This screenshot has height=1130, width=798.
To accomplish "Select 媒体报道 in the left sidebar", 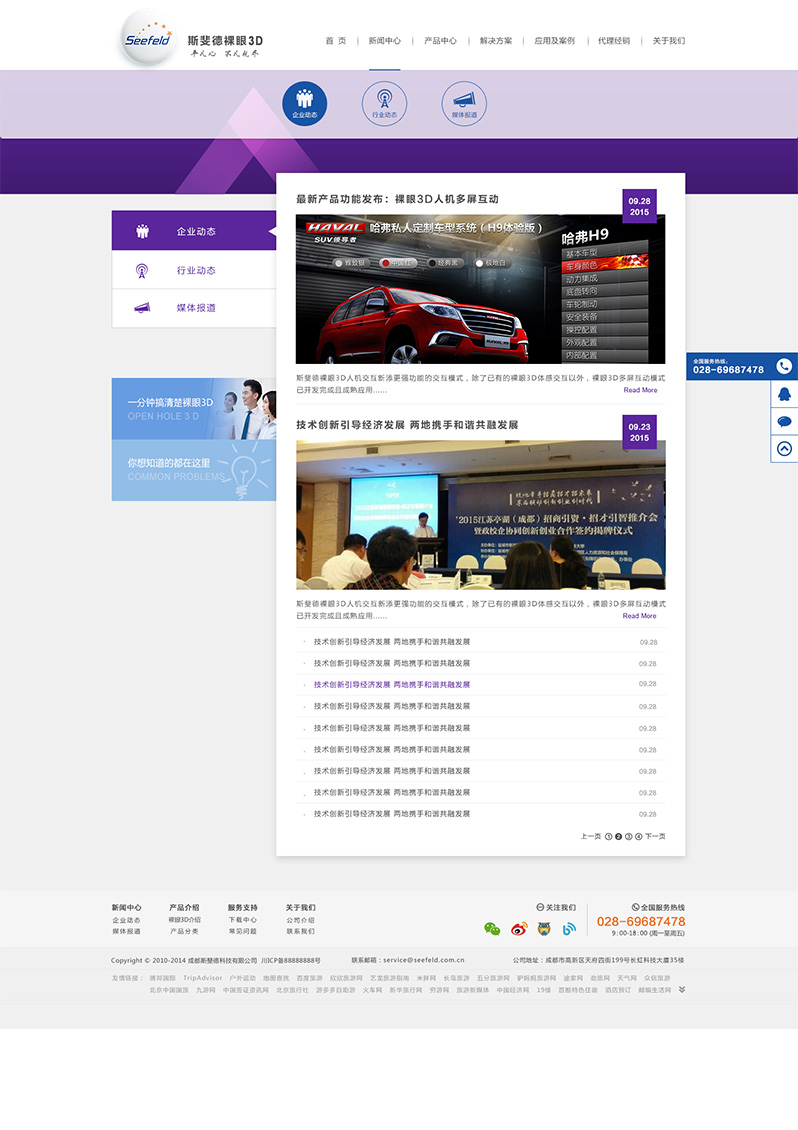I will click(x=195, y=308).
